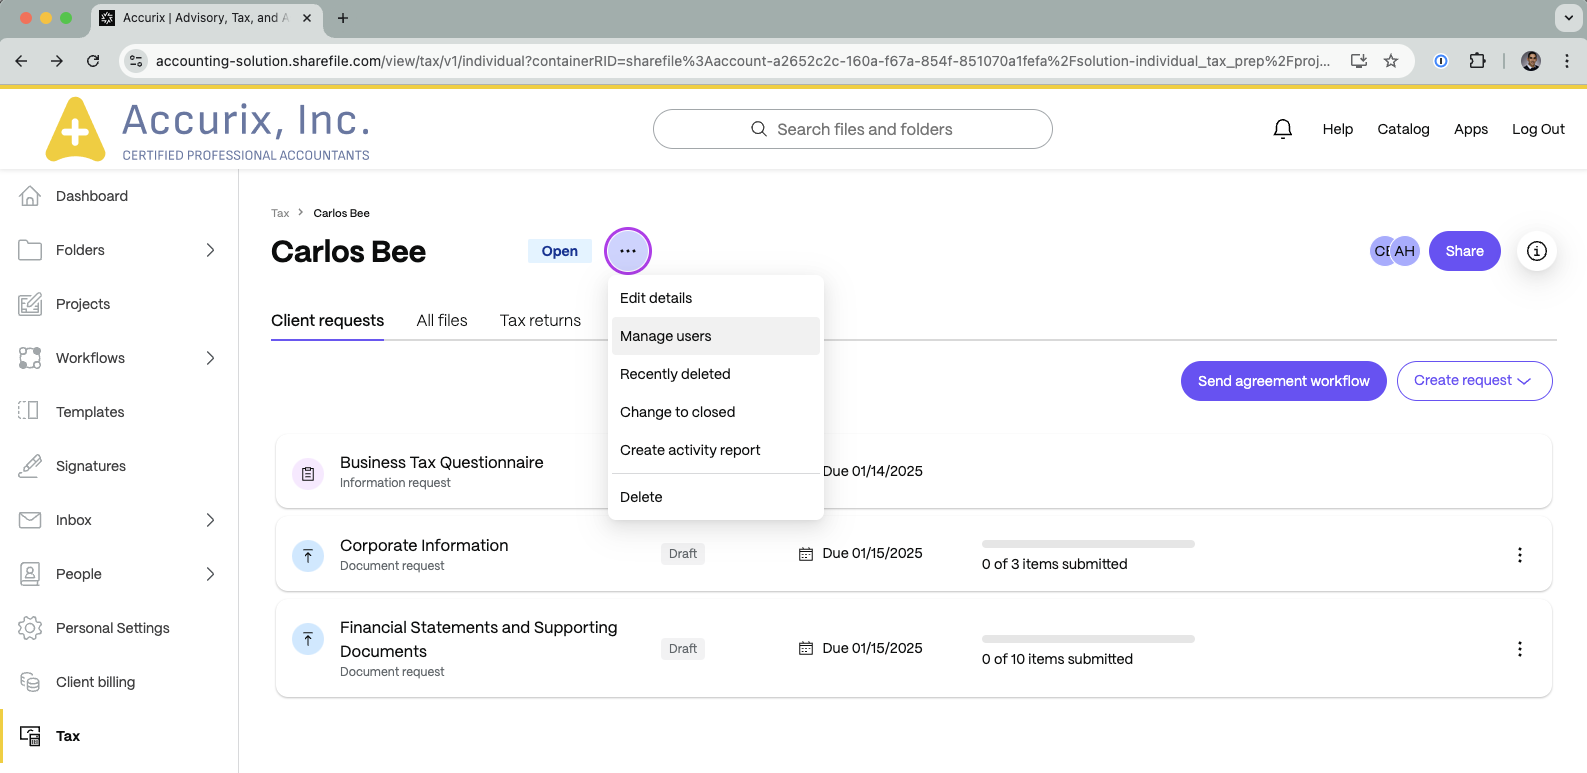Screen dimensions: 1587x773
Task: Click the browser address bar
Action: coord(743,61)
